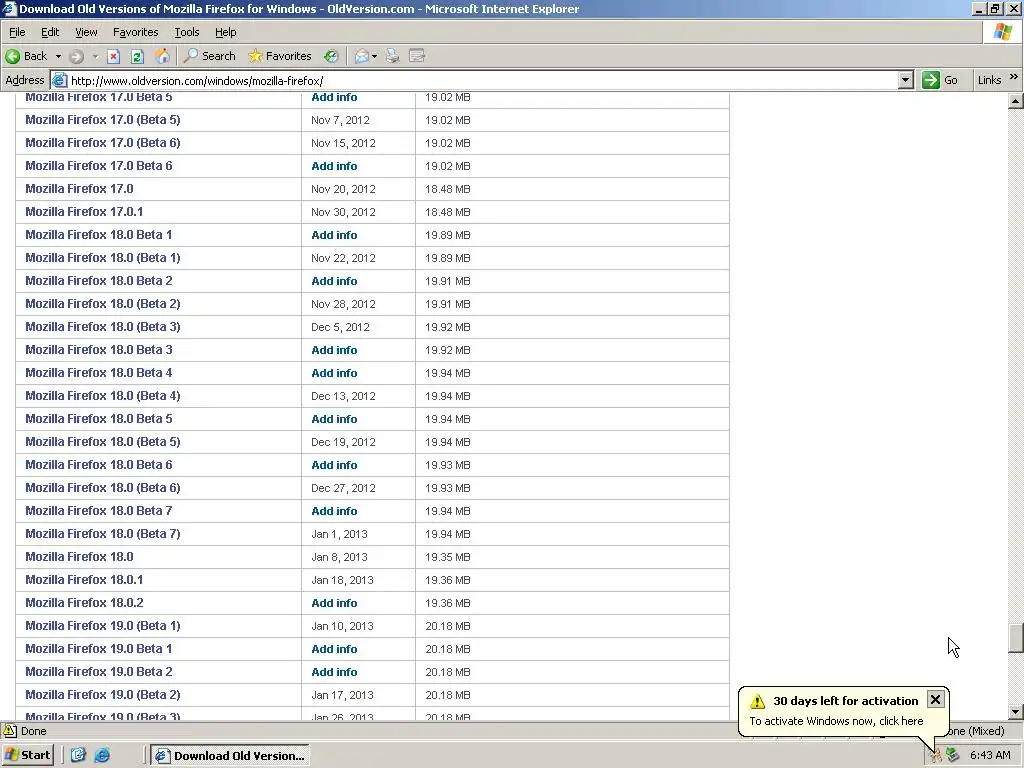
Task: Click the green Go arrow icon
Action: 931,80
